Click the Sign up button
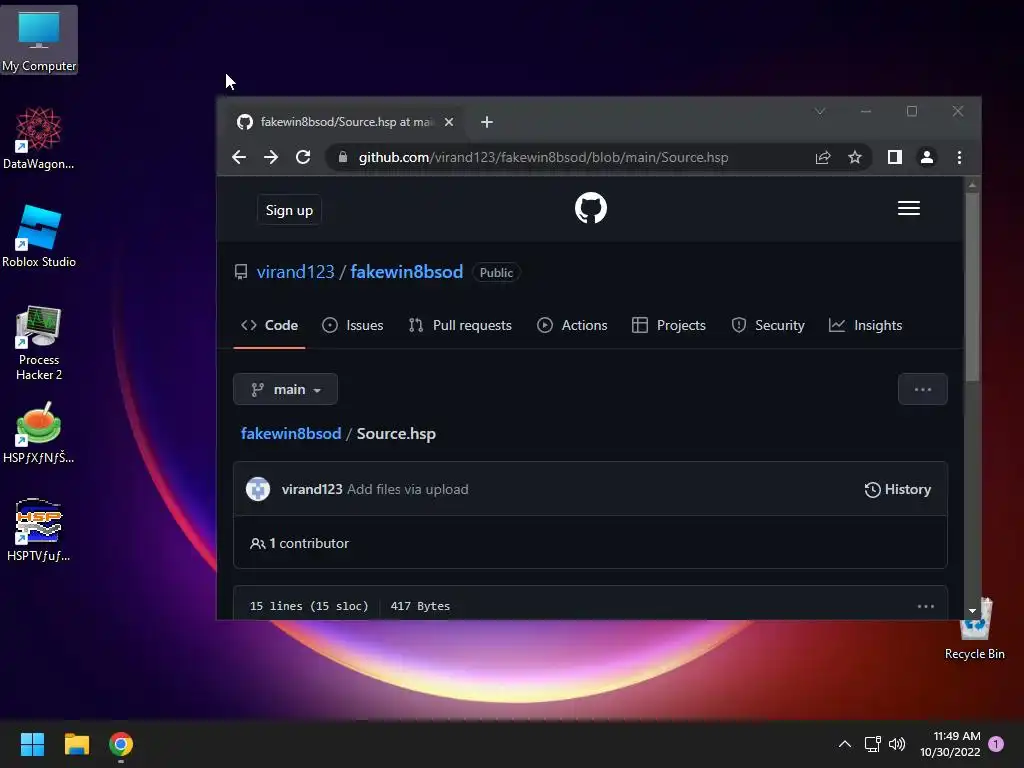 click(289, 210)
